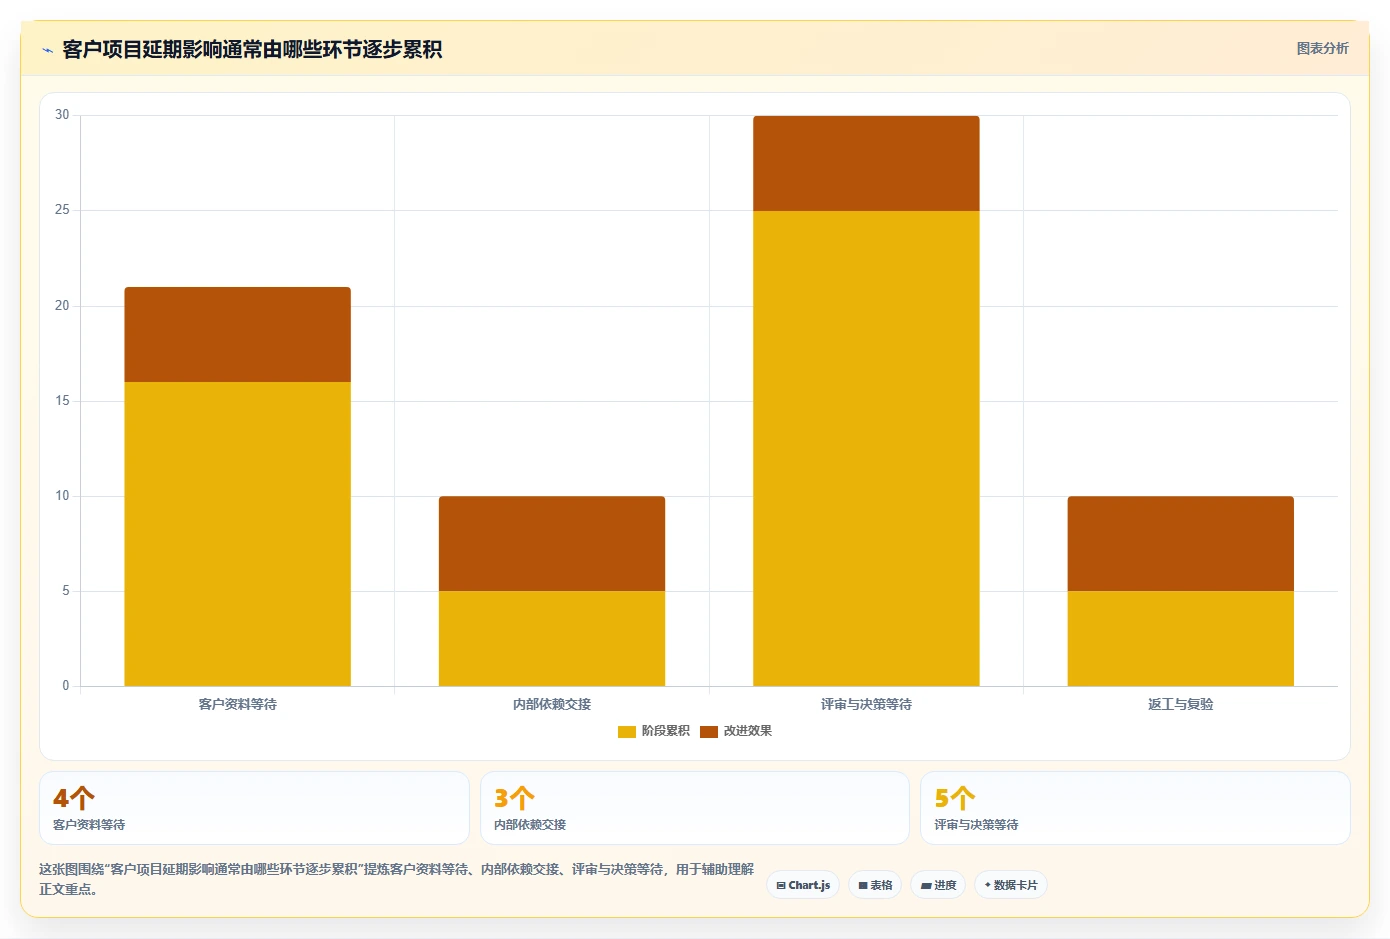Click the 返工与复验 x-axis label
Viewport: 1390px width, 939px height.
click(1181, 704)
